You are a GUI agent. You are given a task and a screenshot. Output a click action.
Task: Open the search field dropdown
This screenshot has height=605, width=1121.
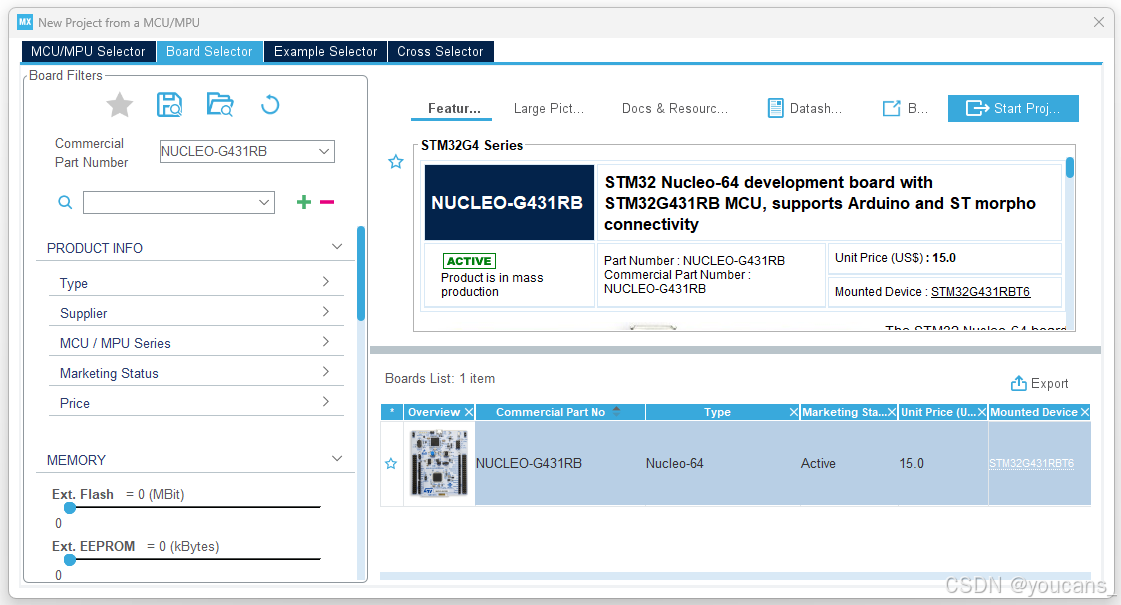tap(264, 202)
